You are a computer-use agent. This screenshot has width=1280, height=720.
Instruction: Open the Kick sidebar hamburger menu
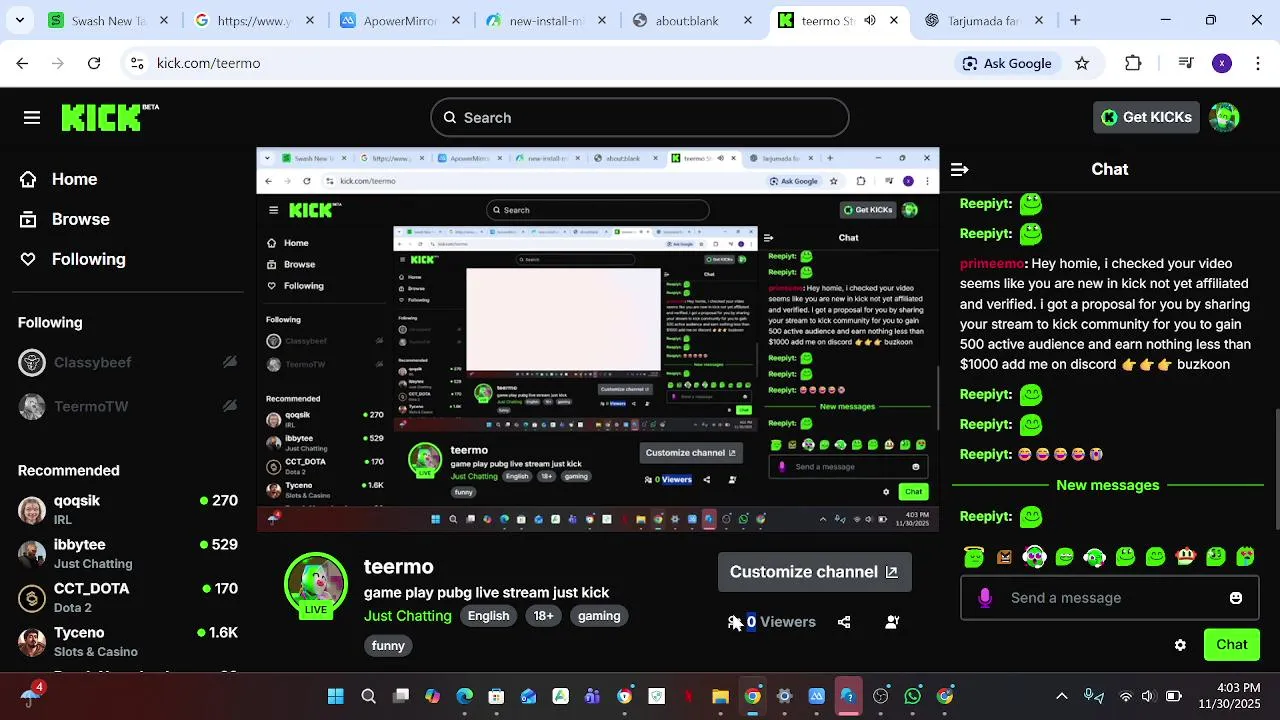[32, 118]
